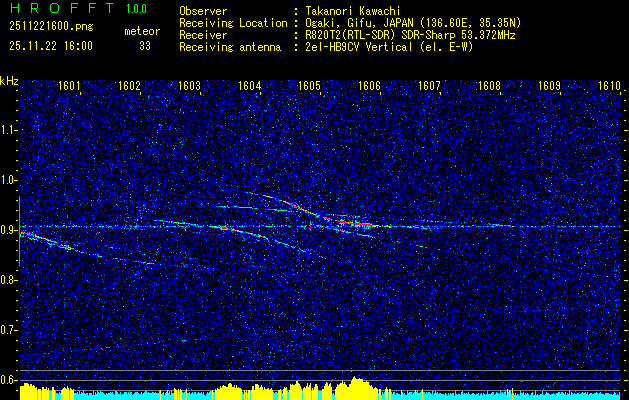Click the 1608 time marker

click(x=489, y=86)
